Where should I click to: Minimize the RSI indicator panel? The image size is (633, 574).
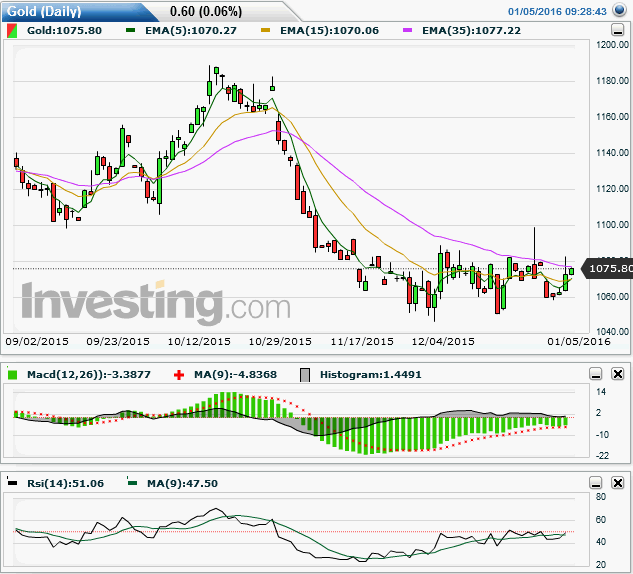click(596, 483)
